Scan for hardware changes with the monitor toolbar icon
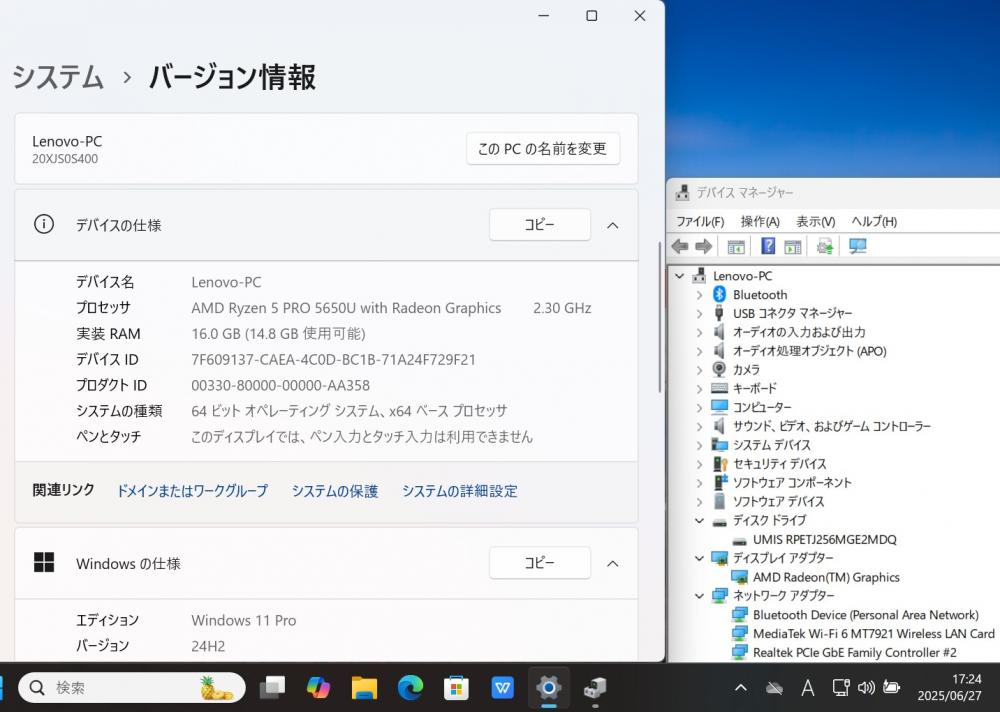This screenshot has width=1000, height=712. (858, 246)
